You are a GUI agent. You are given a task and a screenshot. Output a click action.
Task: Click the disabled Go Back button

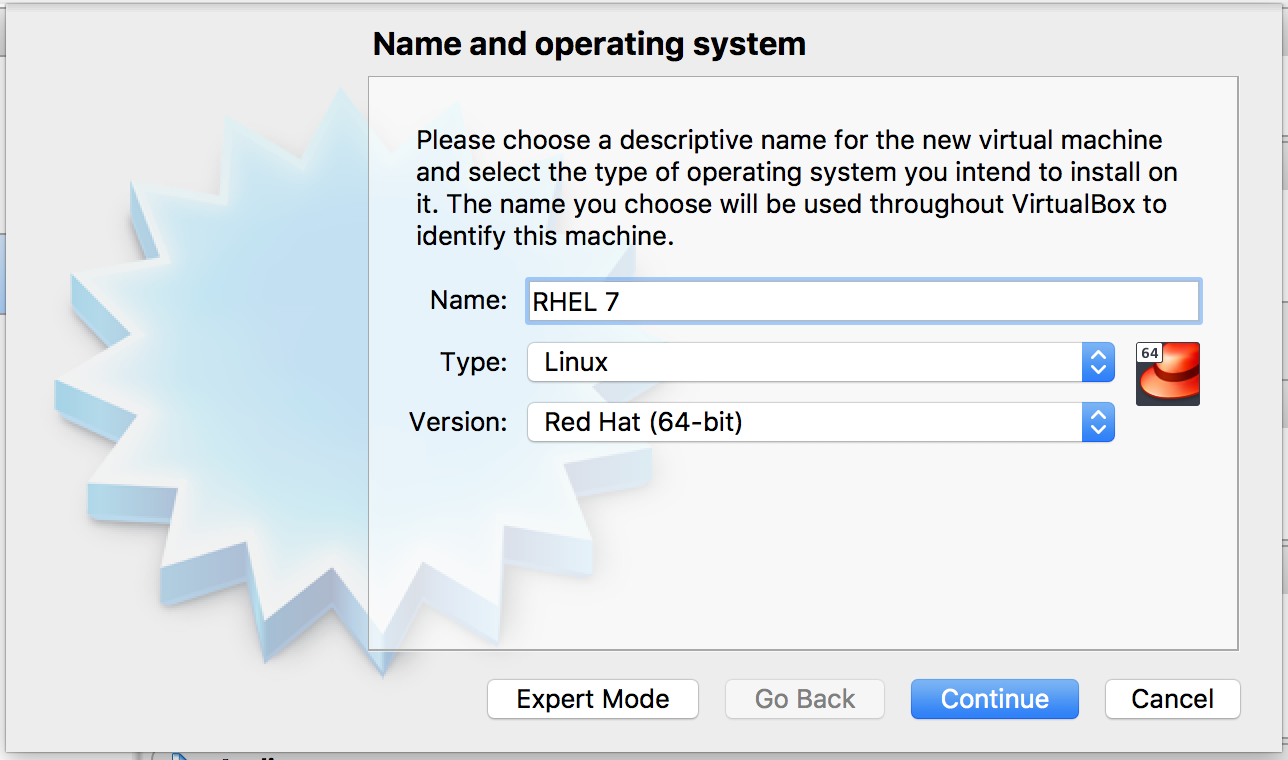click(x=804, y=699)
